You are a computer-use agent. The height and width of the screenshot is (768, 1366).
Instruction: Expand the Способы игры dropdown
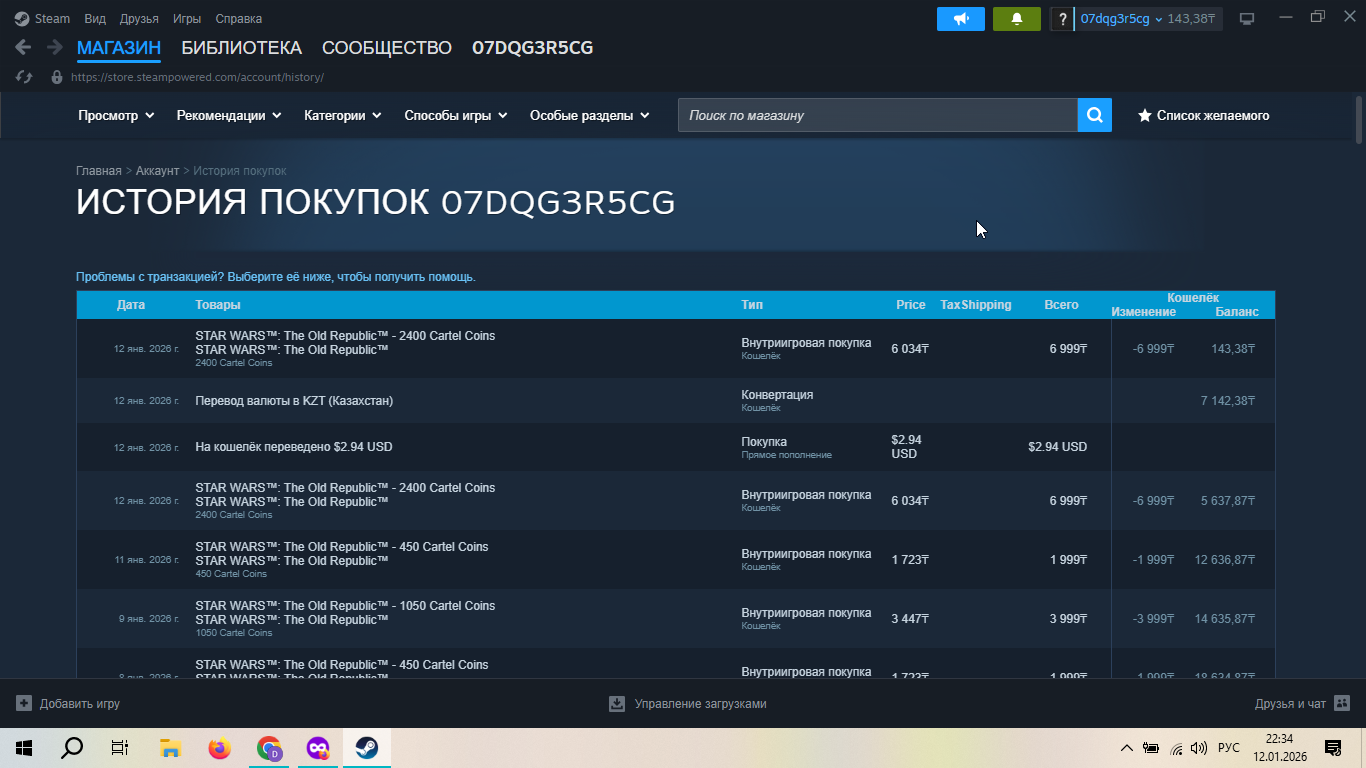point(456,115)
